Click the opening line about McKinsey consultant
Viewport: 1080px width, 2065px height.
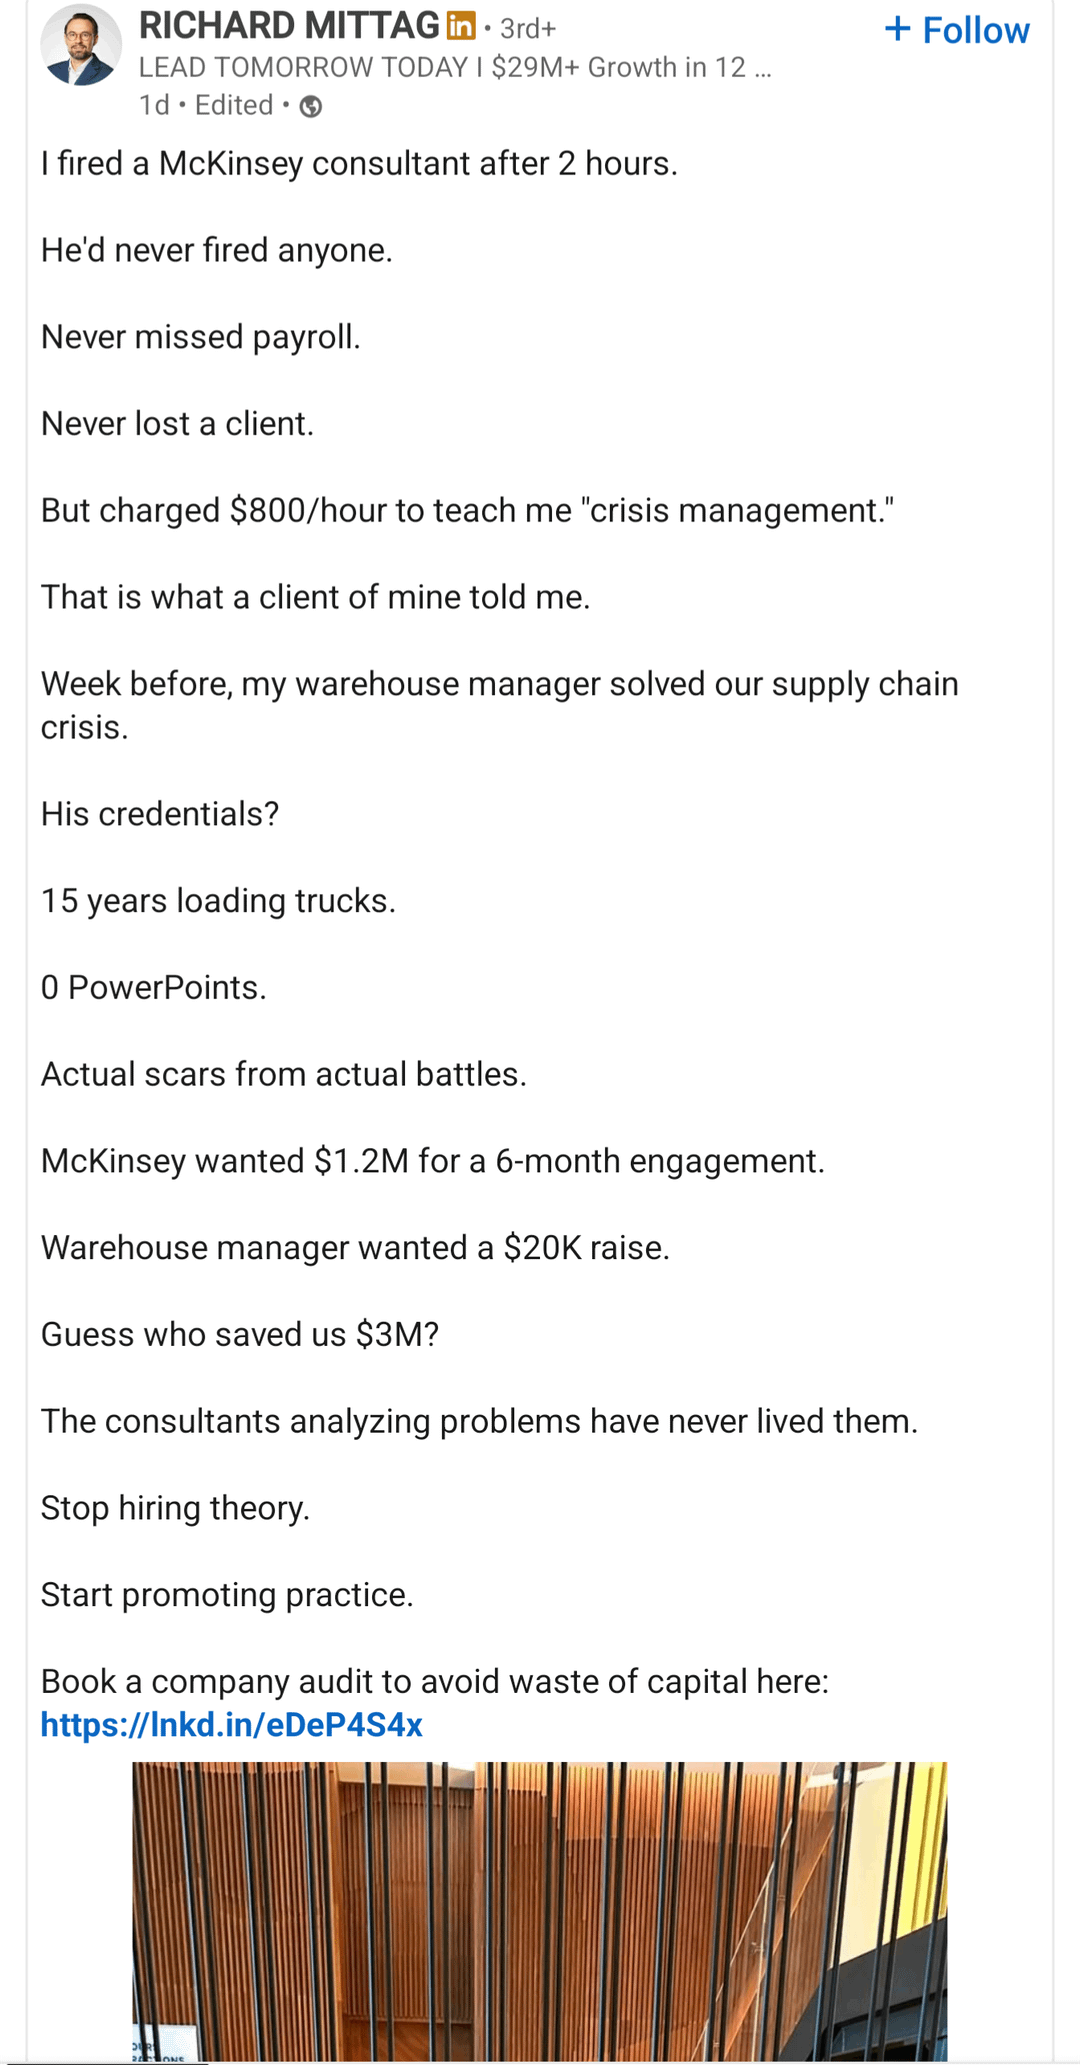point(359,163)
